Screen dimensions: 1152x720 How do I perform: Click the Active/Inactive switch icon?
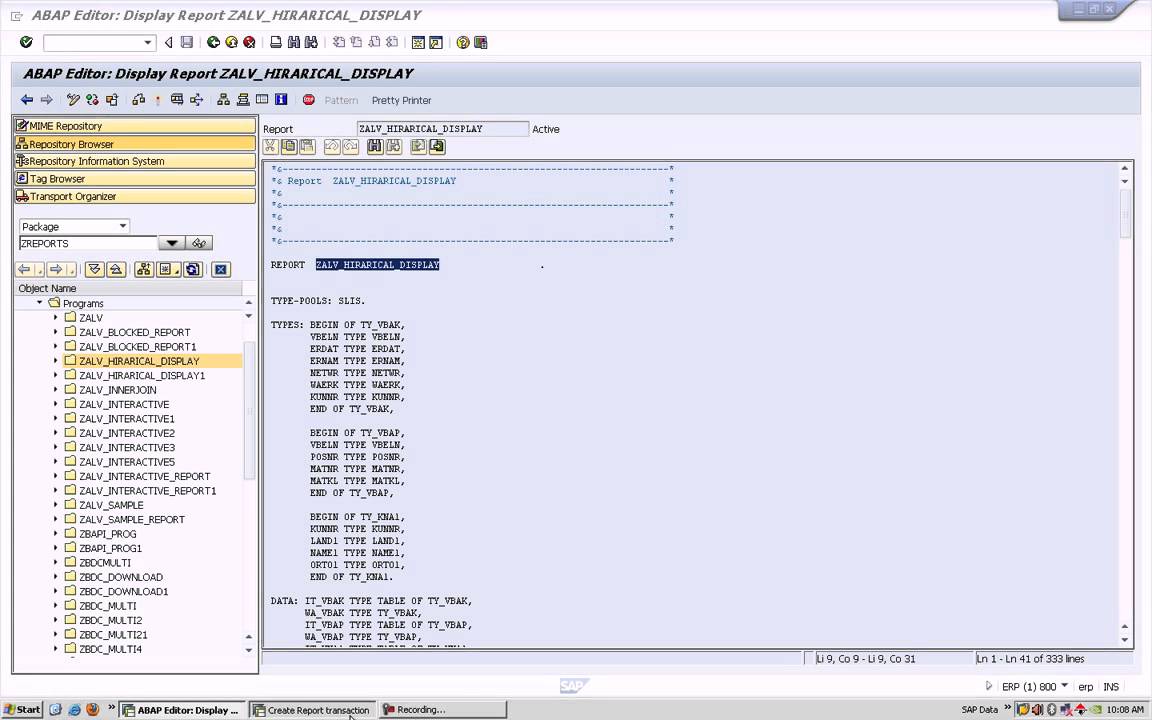point(93,99)
